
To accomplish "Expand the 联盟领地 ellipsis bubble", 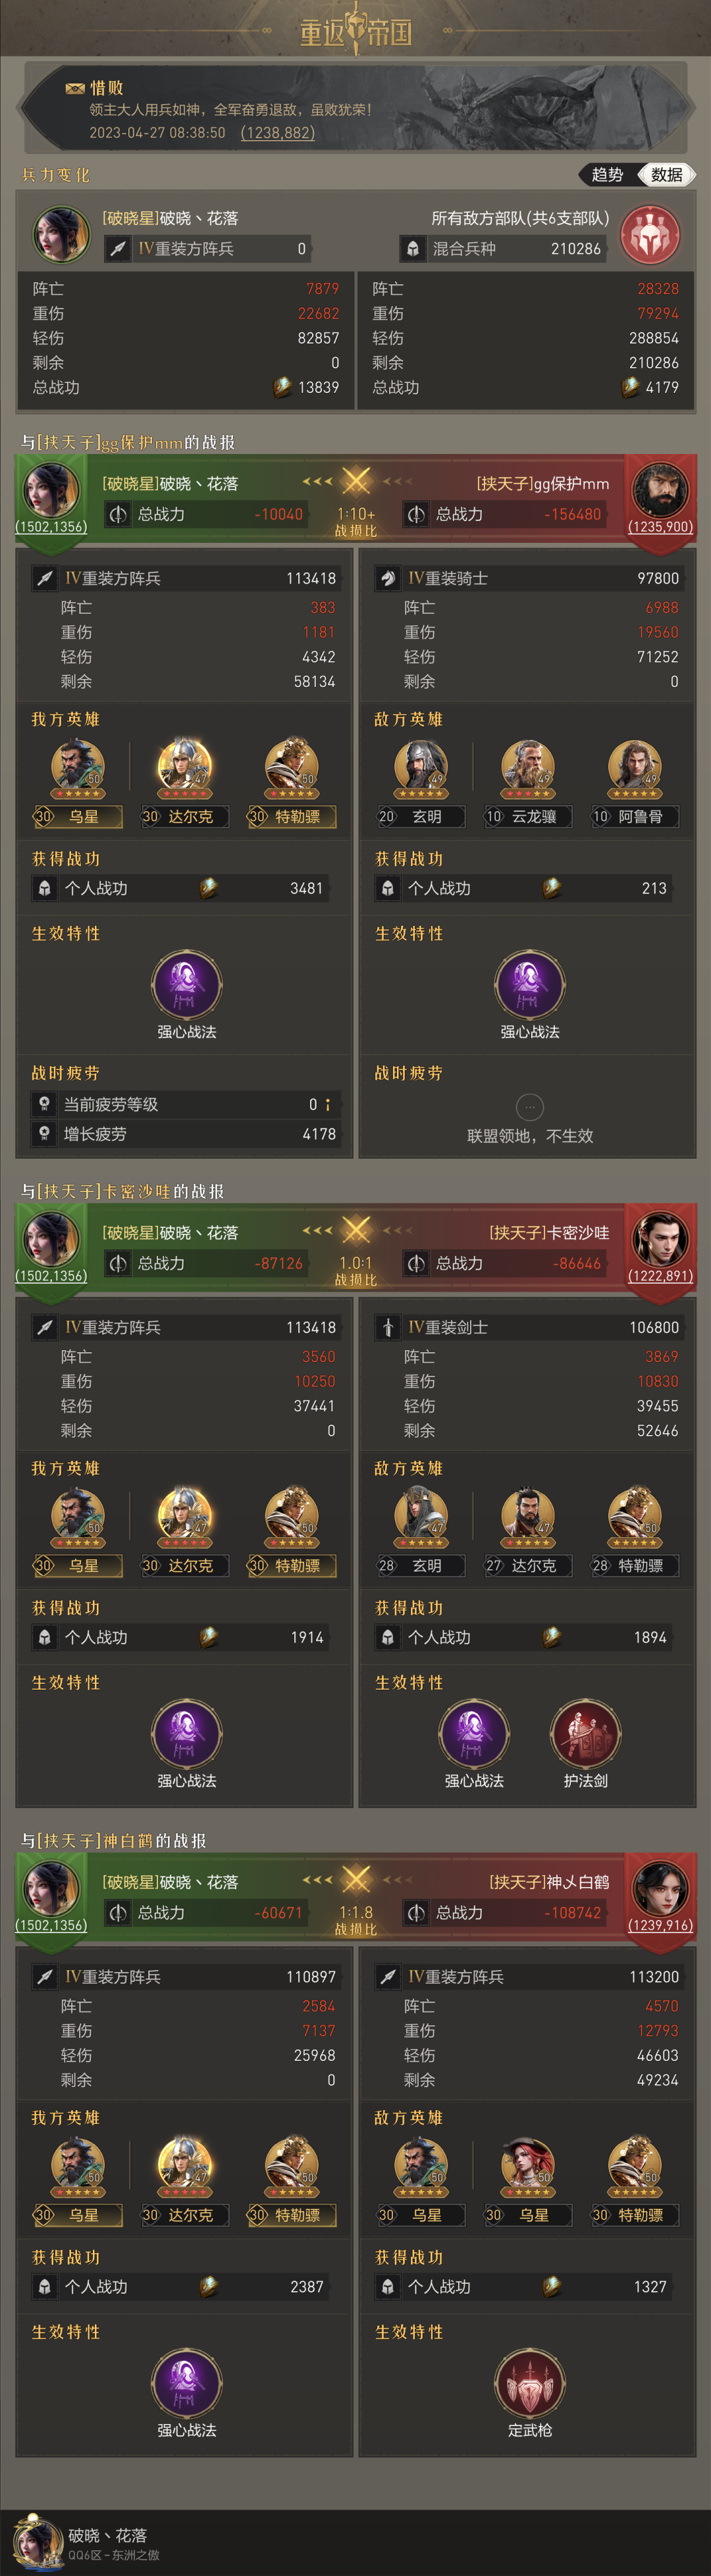I will 530,1106.
